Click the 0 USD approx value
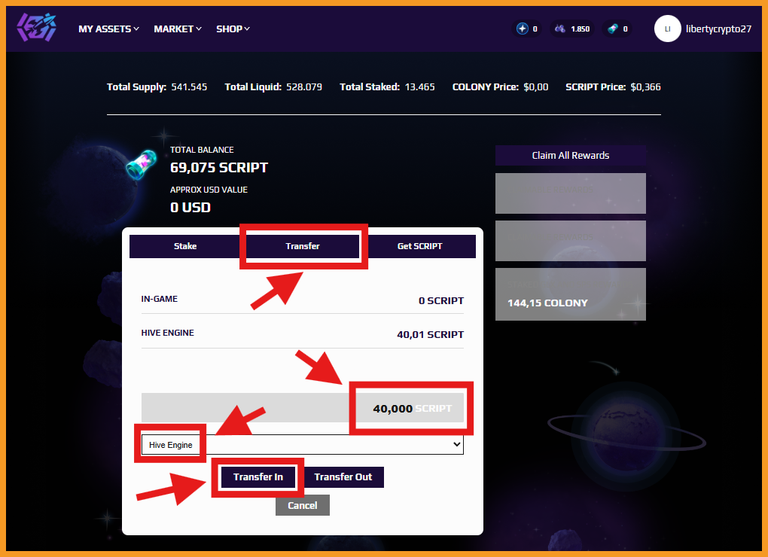The height and width of the screenshot is (557, 768). pos(190,207)
